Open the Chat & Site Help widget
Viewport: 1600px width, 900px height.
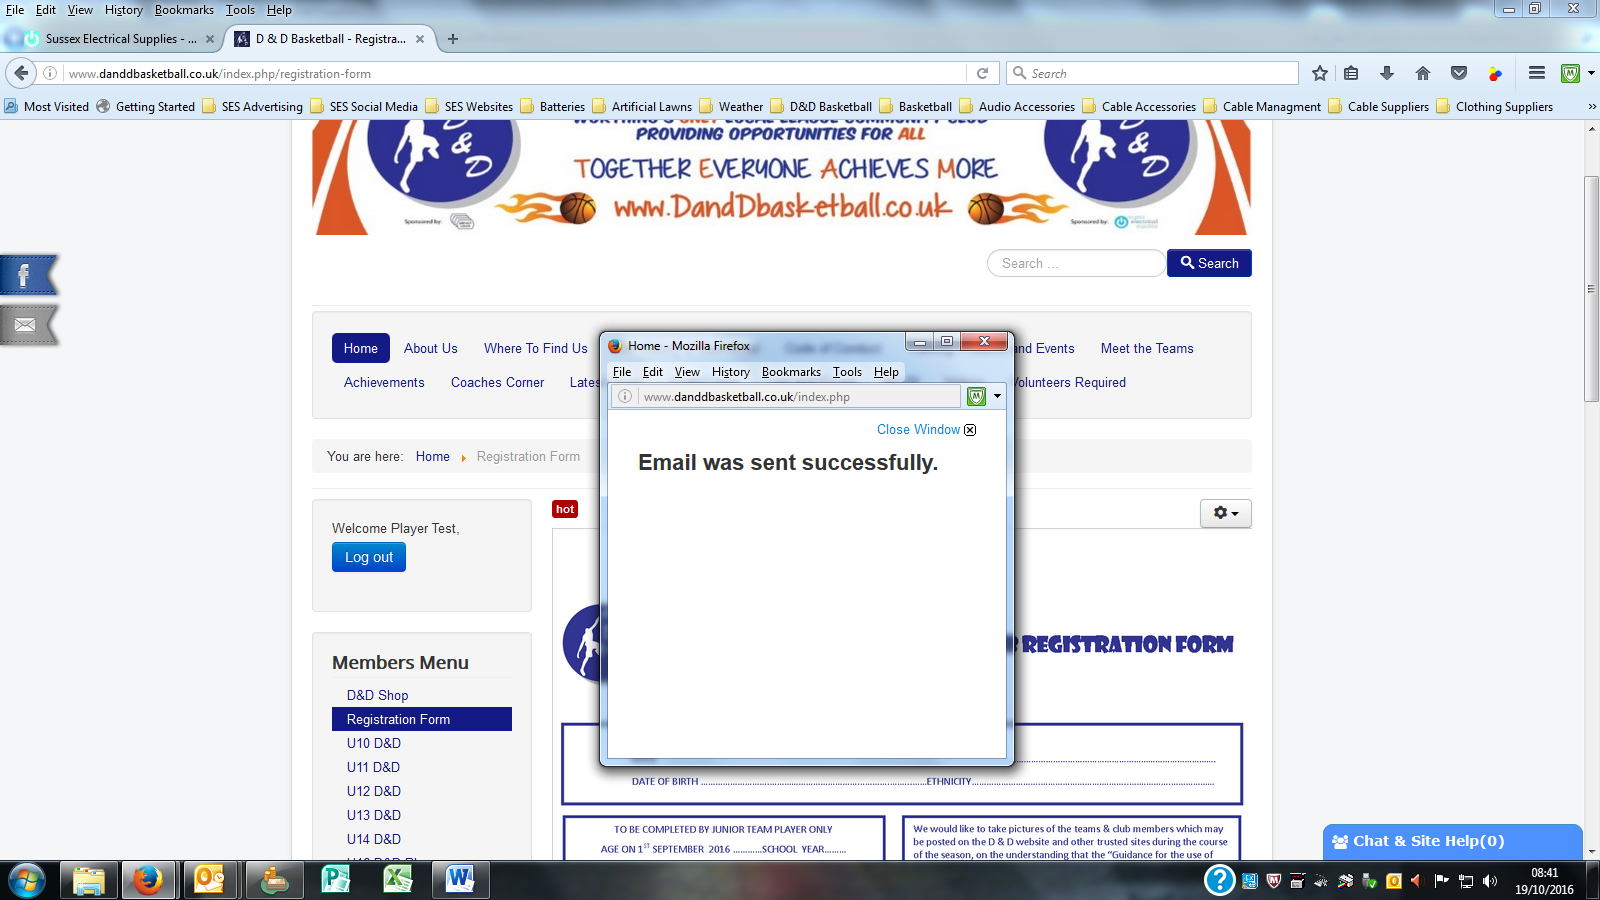point(1453,841)
